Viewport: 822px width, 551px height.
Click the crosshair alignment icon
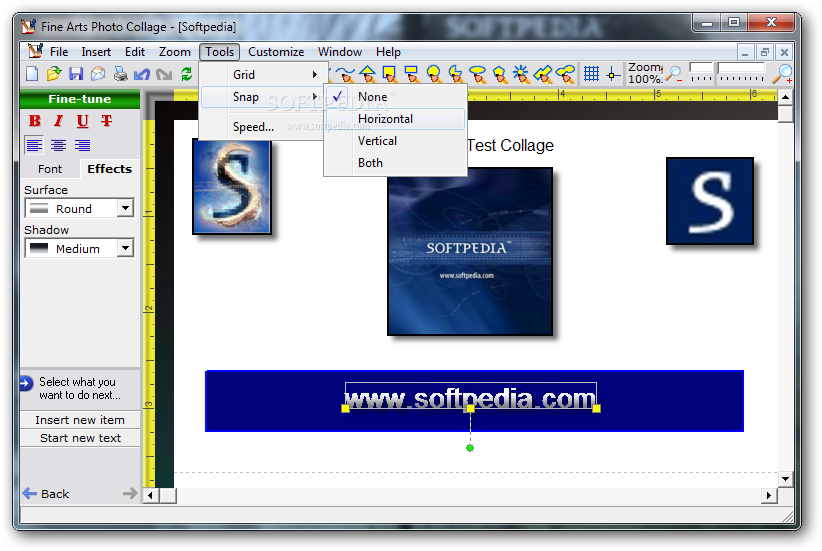coord(612,74)
